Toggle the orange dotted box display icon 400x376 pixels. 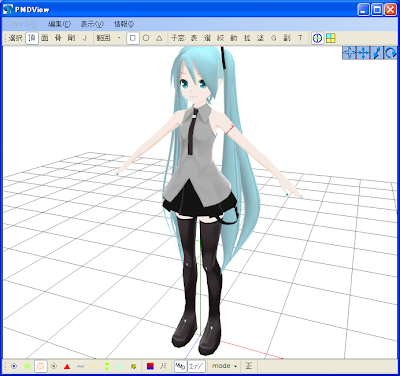[x=41, y=366]
